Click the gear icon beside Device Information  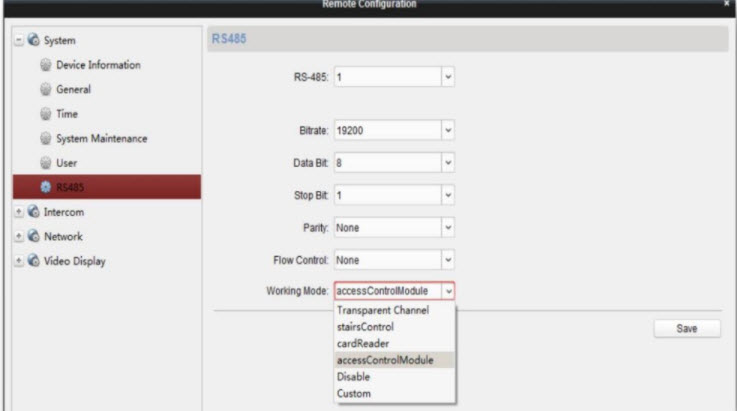(x=43, y=66)
